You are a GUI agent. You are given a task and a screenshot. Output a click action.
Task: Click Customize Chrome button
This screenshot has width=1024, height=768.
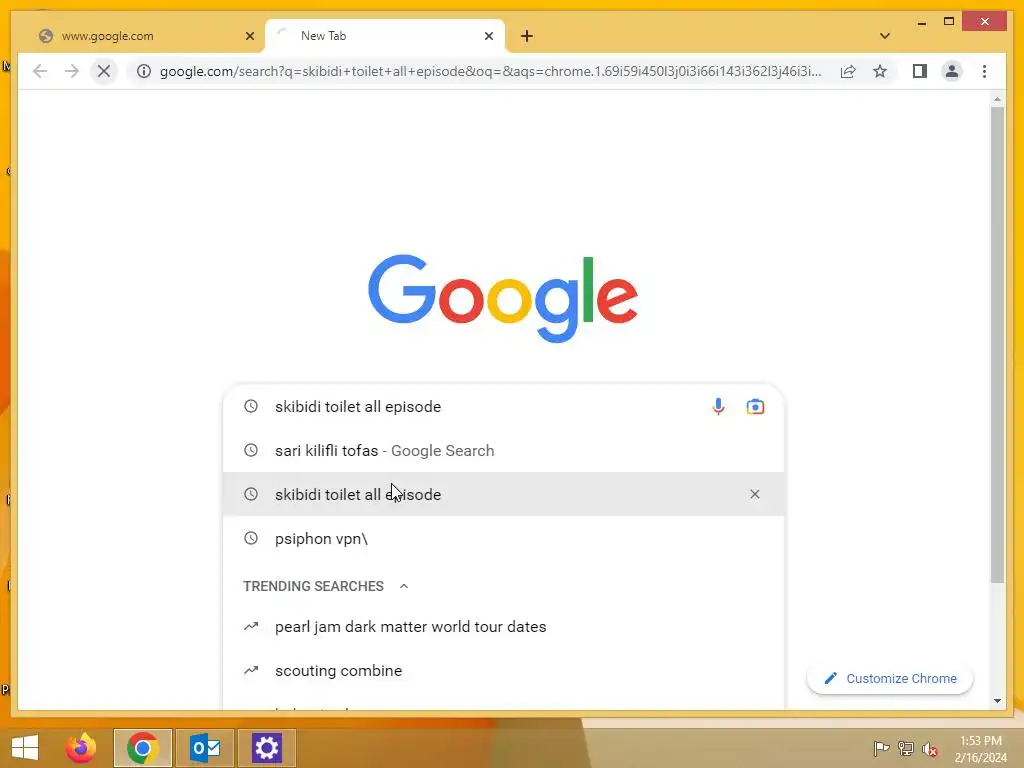point(889,678)
